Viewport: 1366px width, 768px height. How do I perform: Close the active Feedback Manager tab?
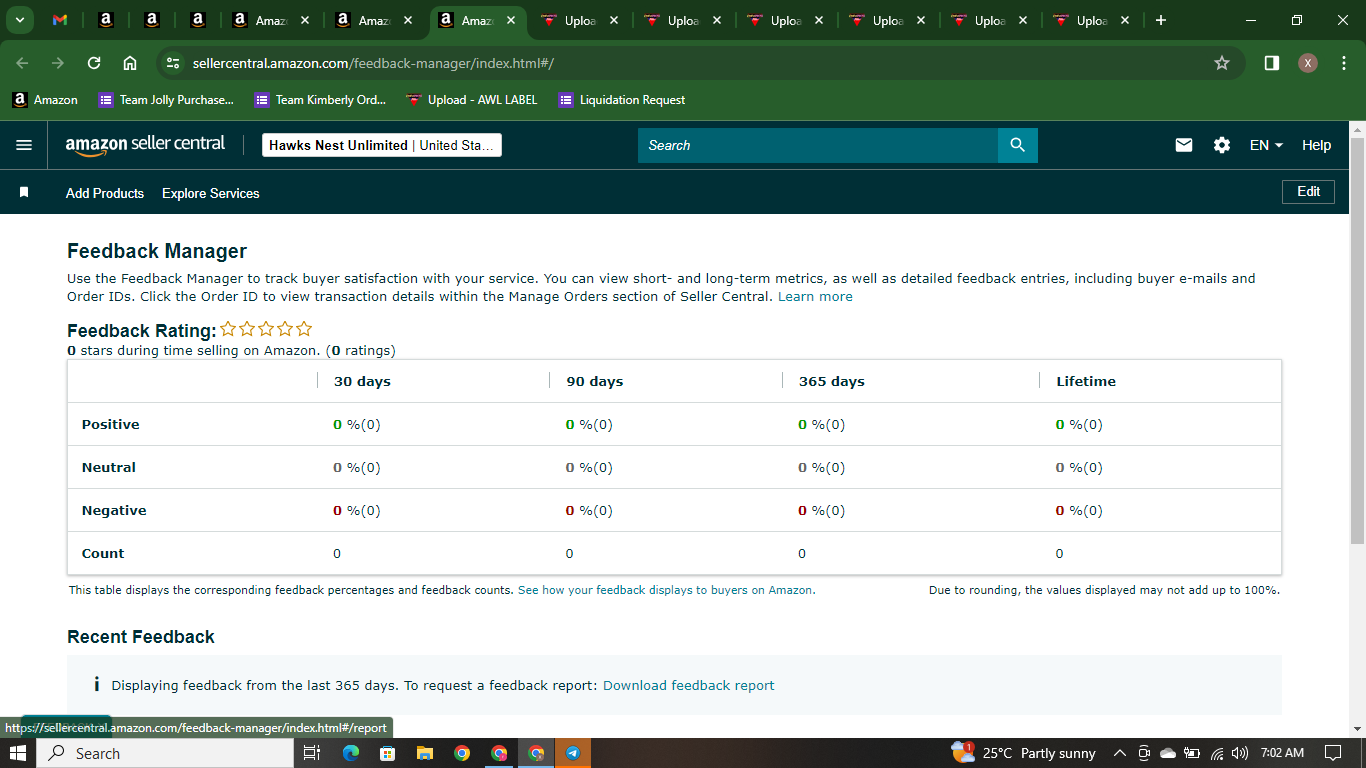tap(510, 20)
